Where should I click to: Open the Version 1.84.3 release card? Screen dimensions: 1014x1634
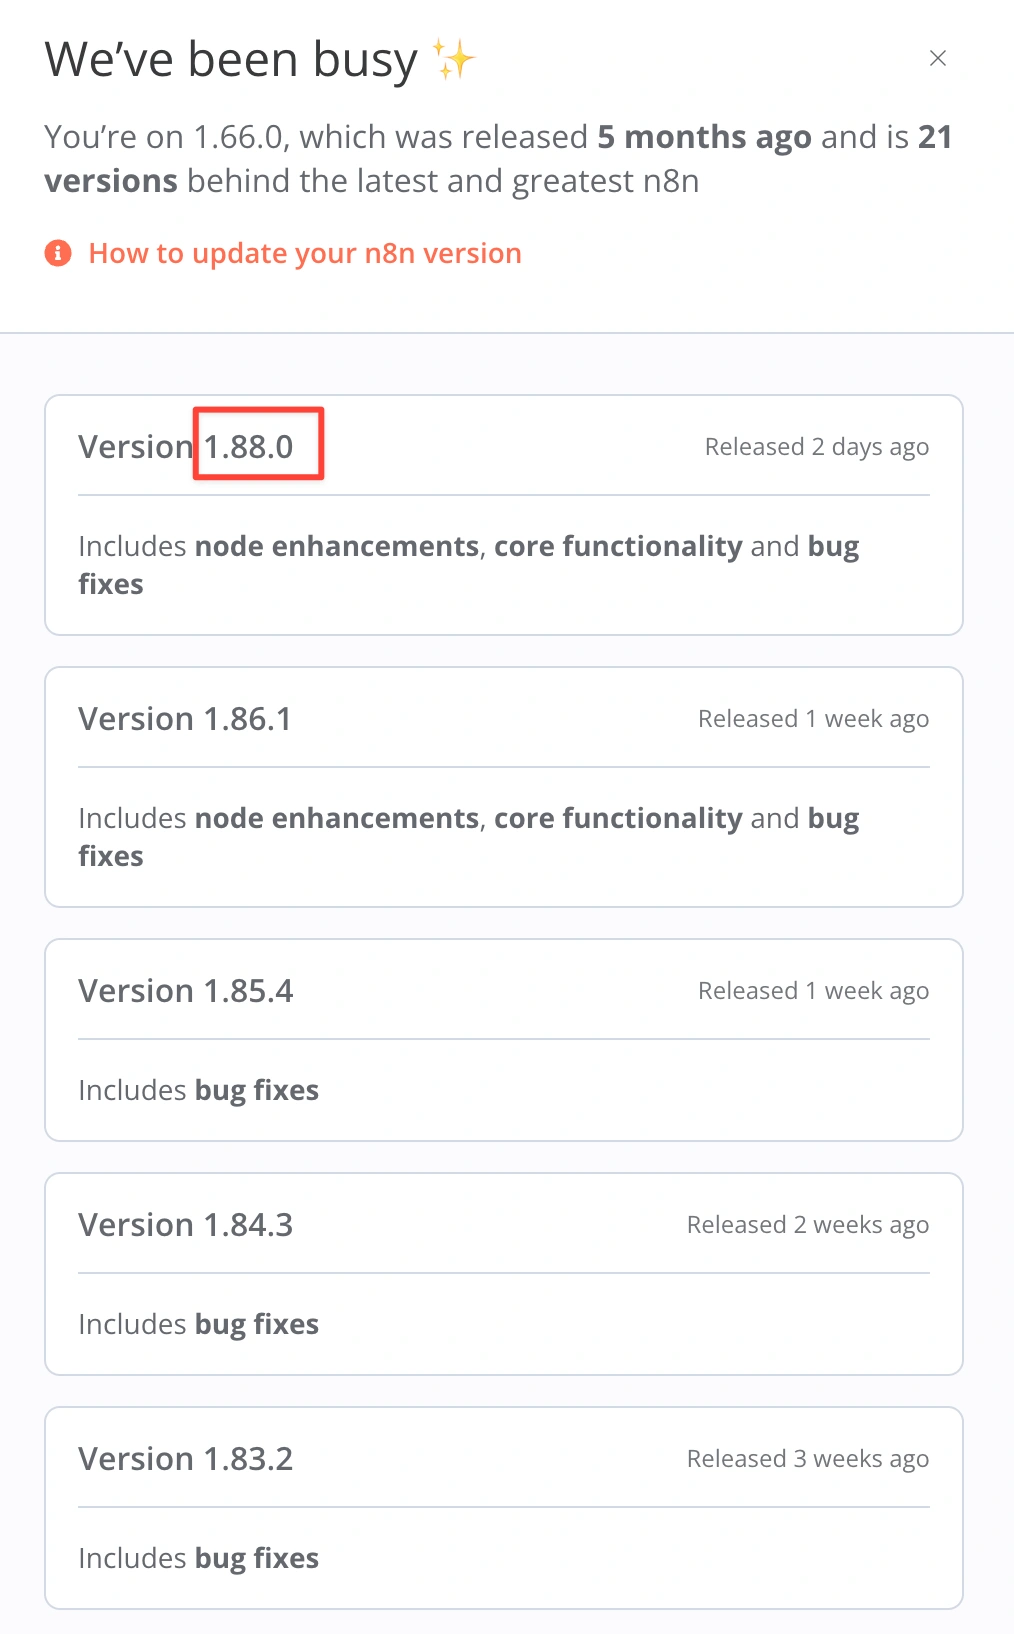pyautogui.click(x=504, y=1274)
